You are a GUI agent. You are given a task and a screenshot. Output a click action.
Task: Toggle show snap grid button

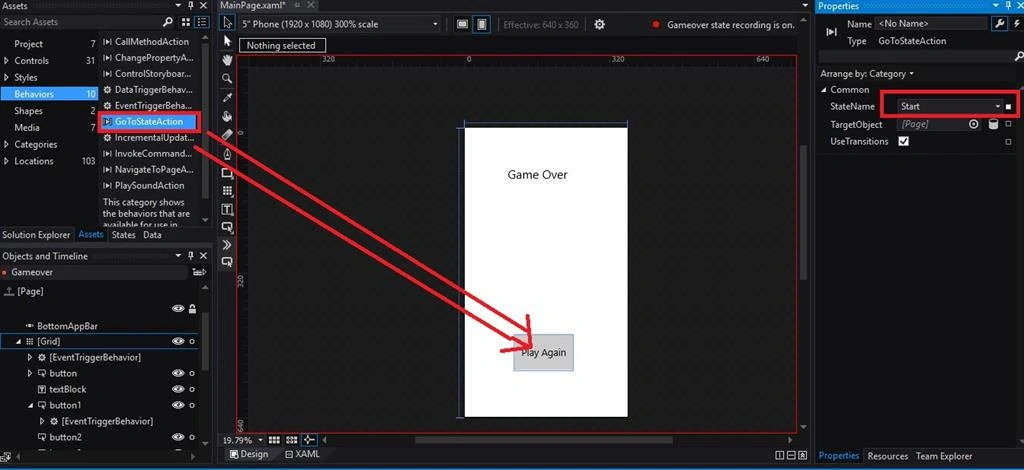pos(274,441)
